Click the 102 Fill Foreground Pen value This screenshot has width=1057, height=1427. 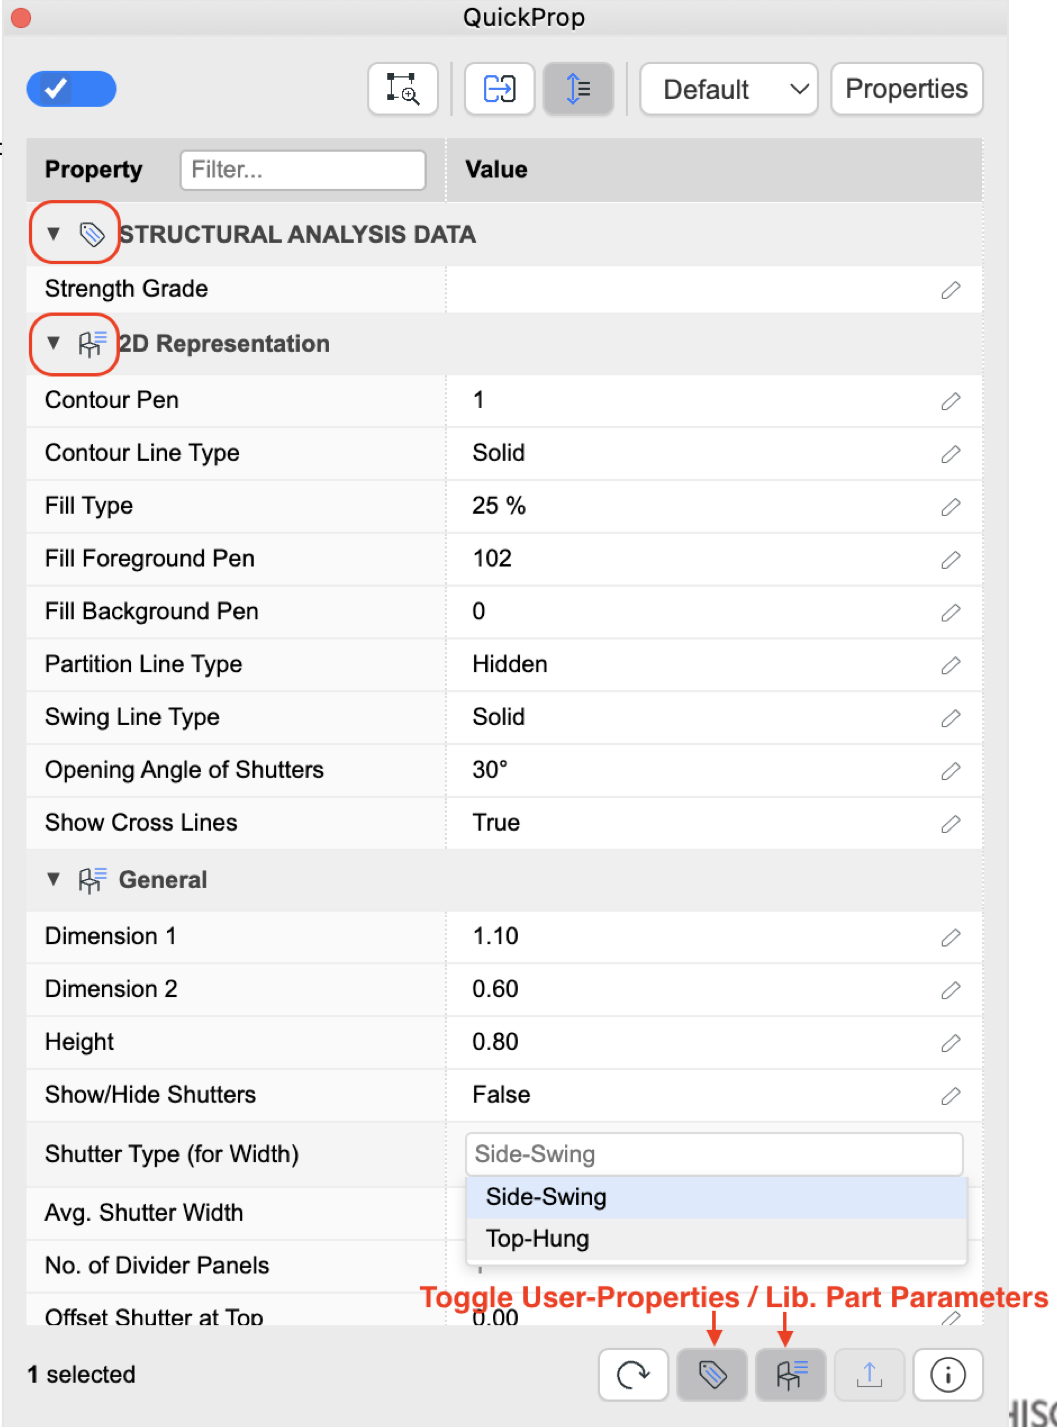point(492,558)
